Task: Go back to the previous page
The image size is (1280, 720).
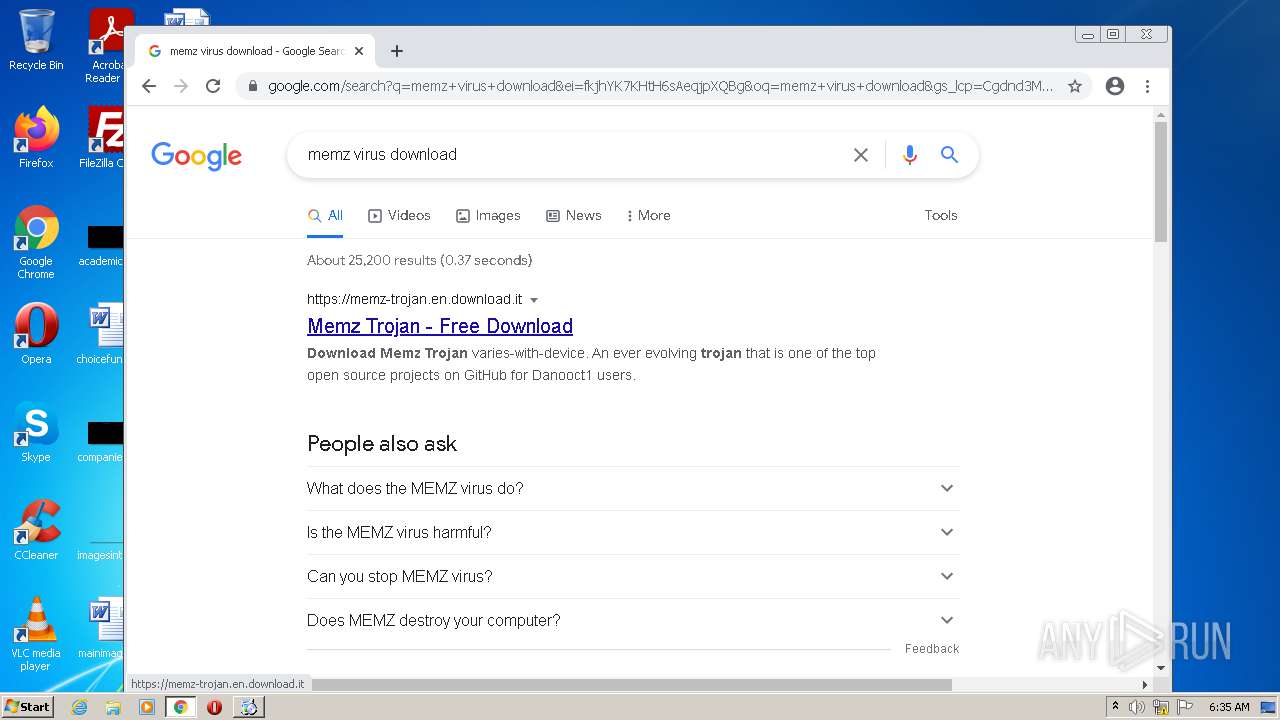Action: point(149,86)
